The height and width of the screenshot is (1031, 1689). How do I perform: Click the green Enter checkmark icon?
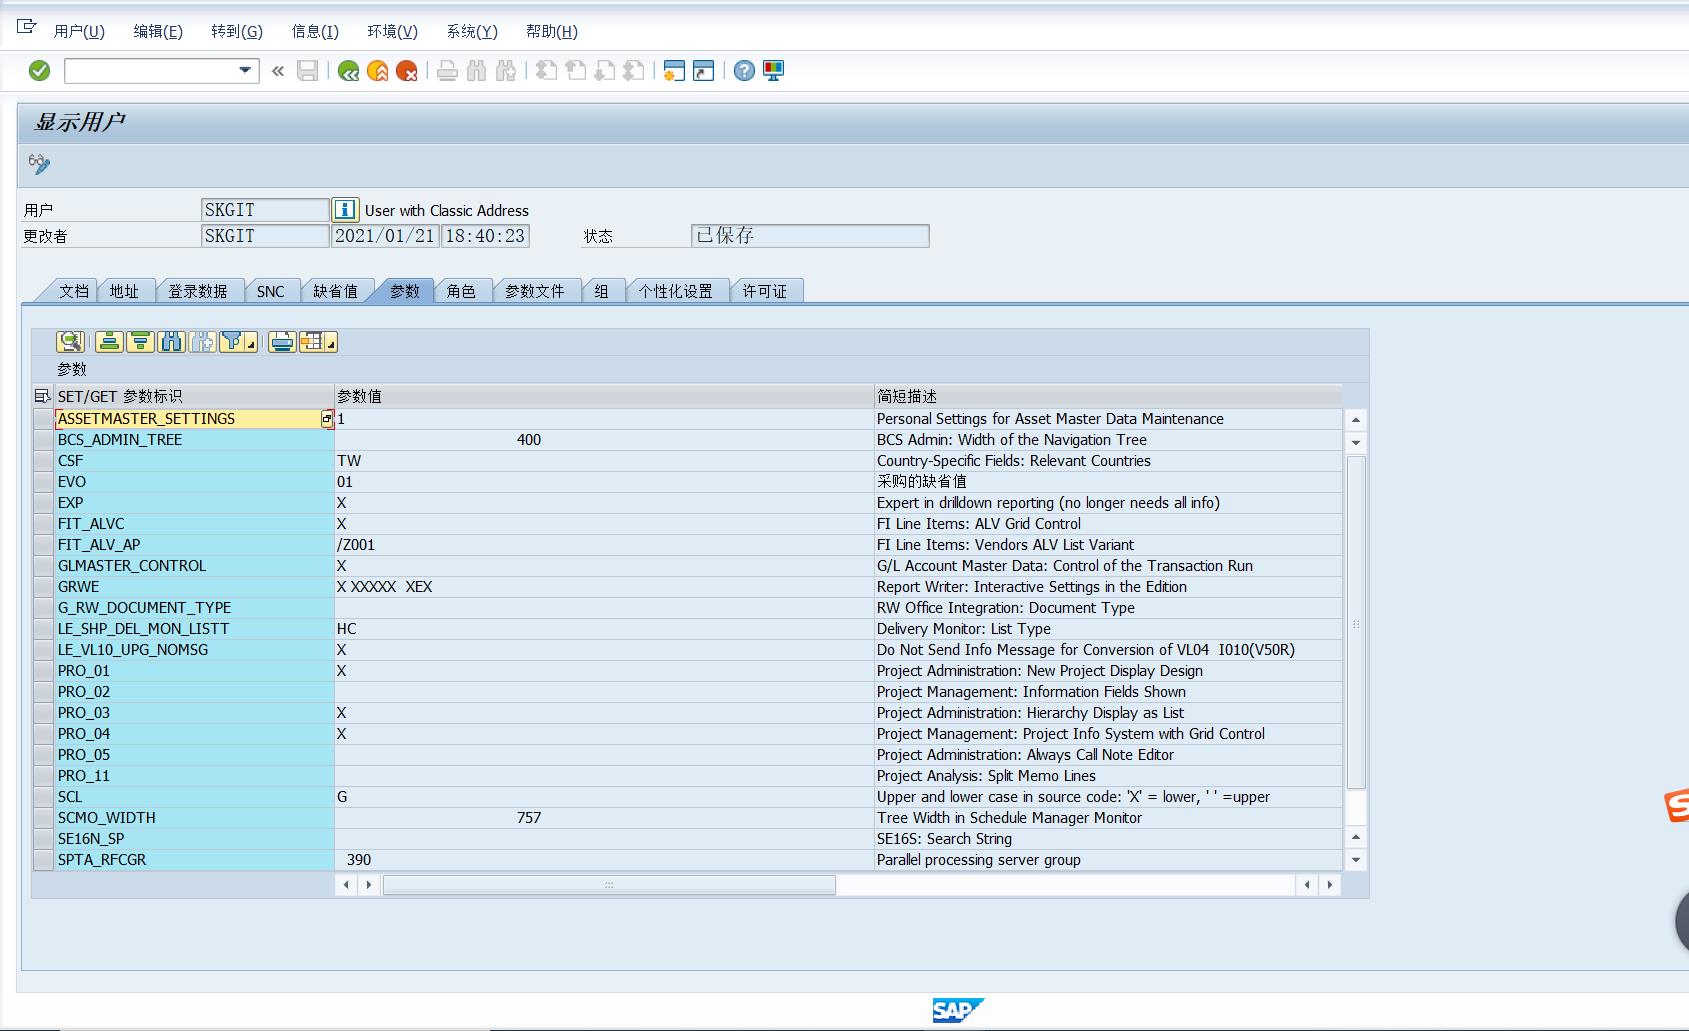coord(39,70)
